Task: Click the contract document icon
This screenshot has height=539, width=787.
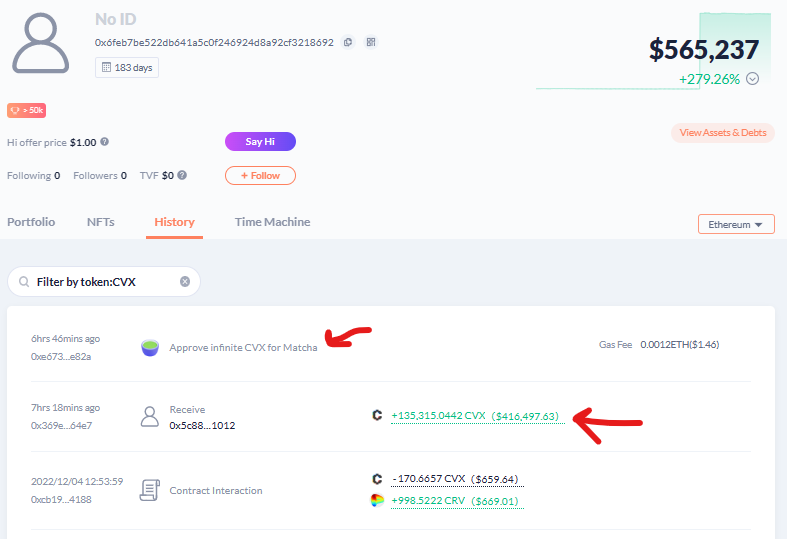Action: pos(150,490)
